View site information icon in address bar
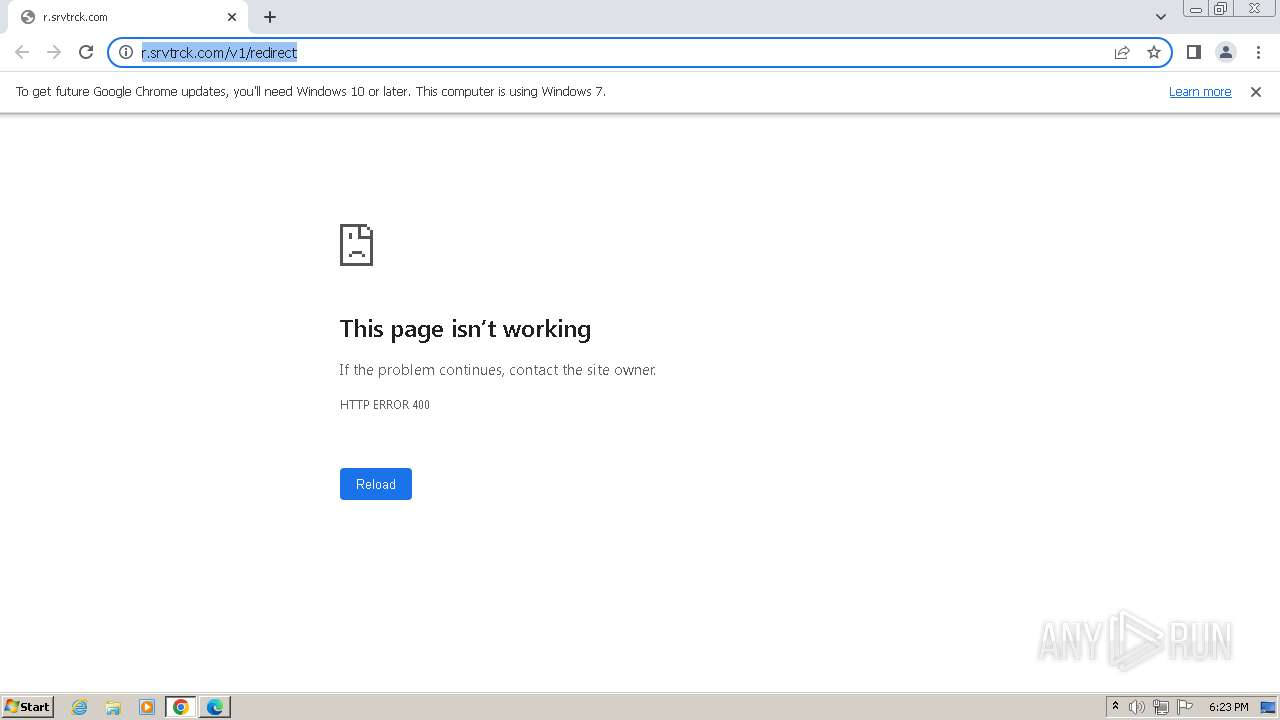 (126, 52)
